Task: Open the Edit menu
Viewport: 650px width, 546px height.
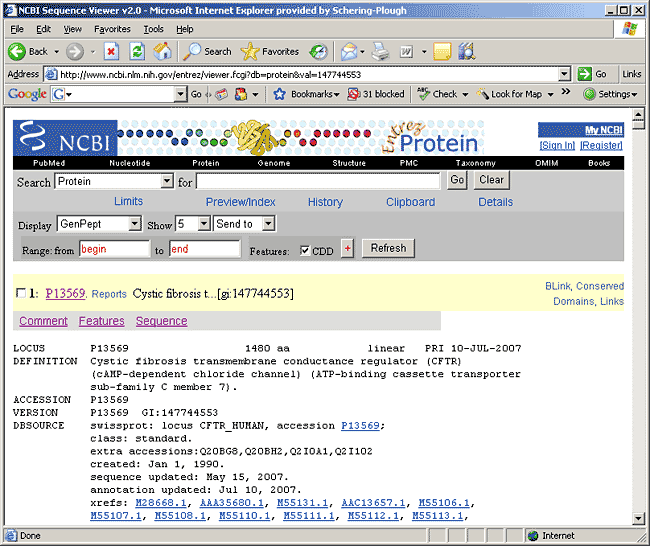Action: click(x=43, y=29)
